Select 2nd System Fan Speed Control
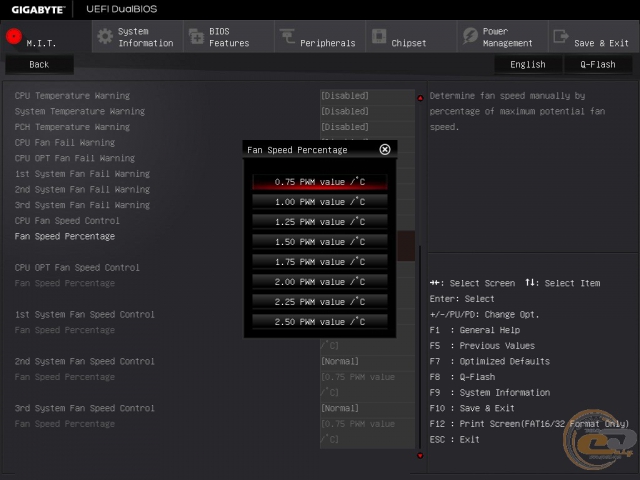 85,362
